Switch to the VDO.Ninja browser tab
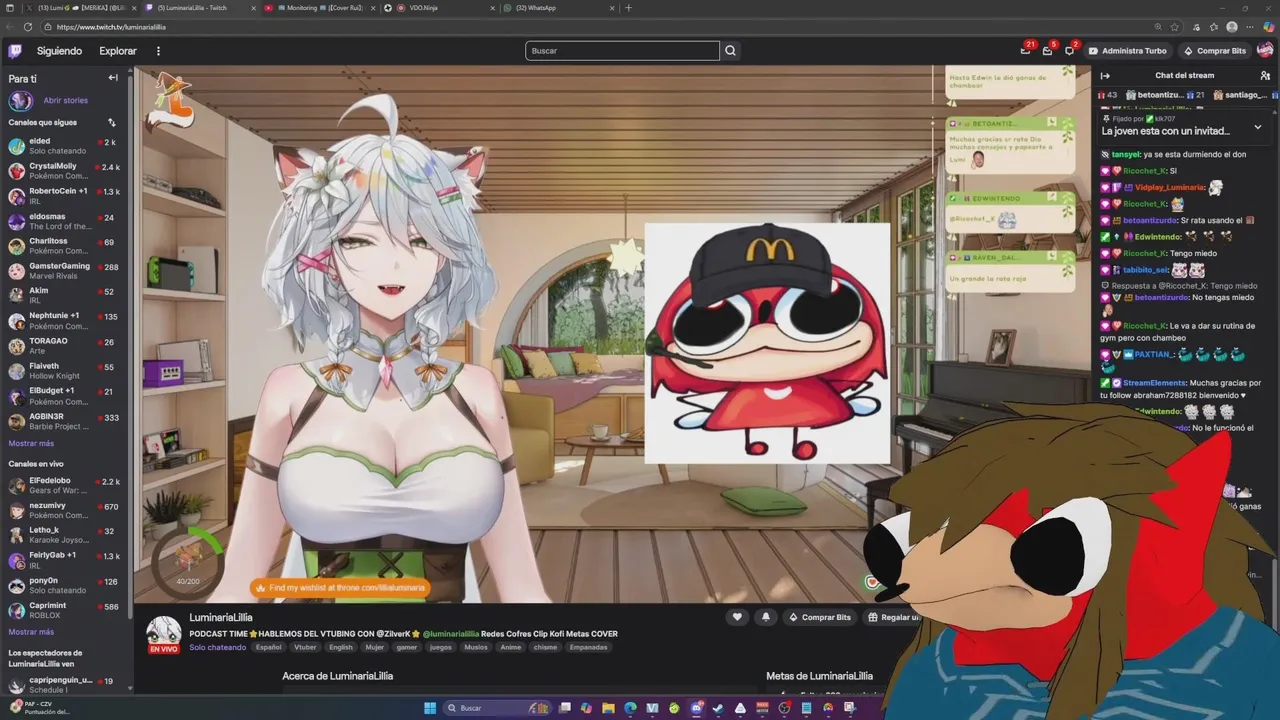 click(440, 8)
